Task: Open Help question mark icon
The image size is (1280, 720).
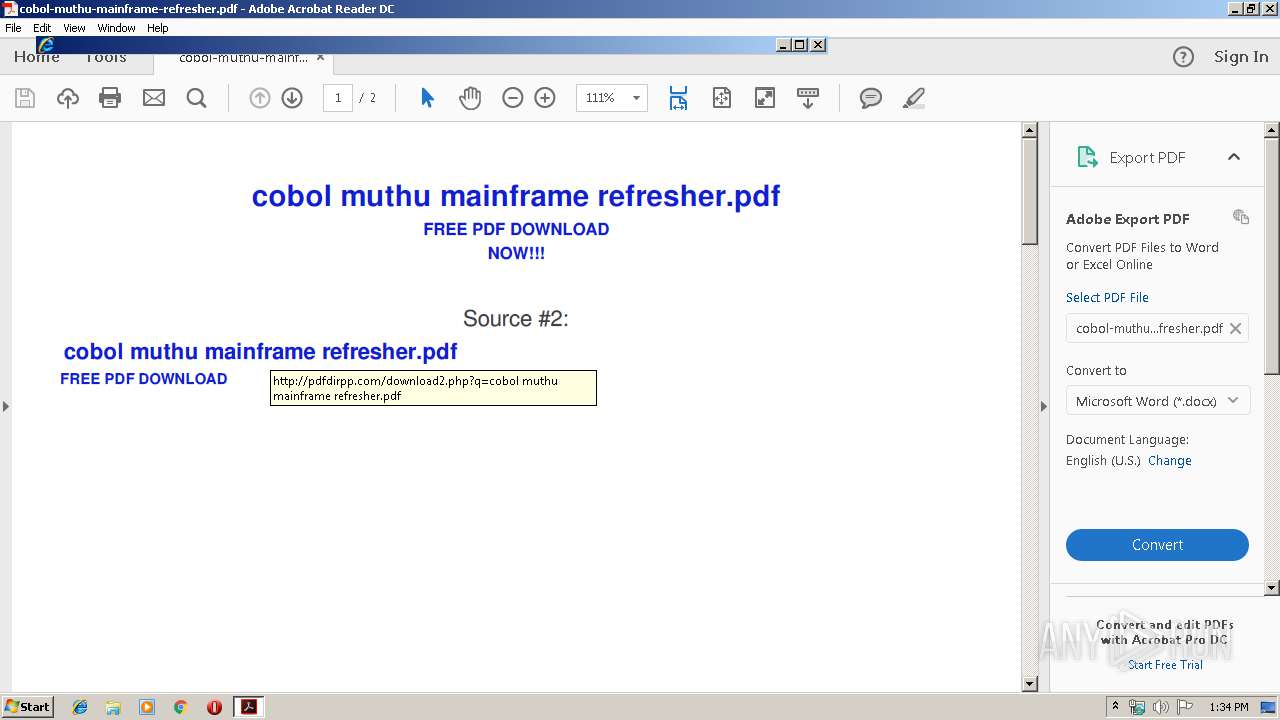Action: pos(1183,57)
